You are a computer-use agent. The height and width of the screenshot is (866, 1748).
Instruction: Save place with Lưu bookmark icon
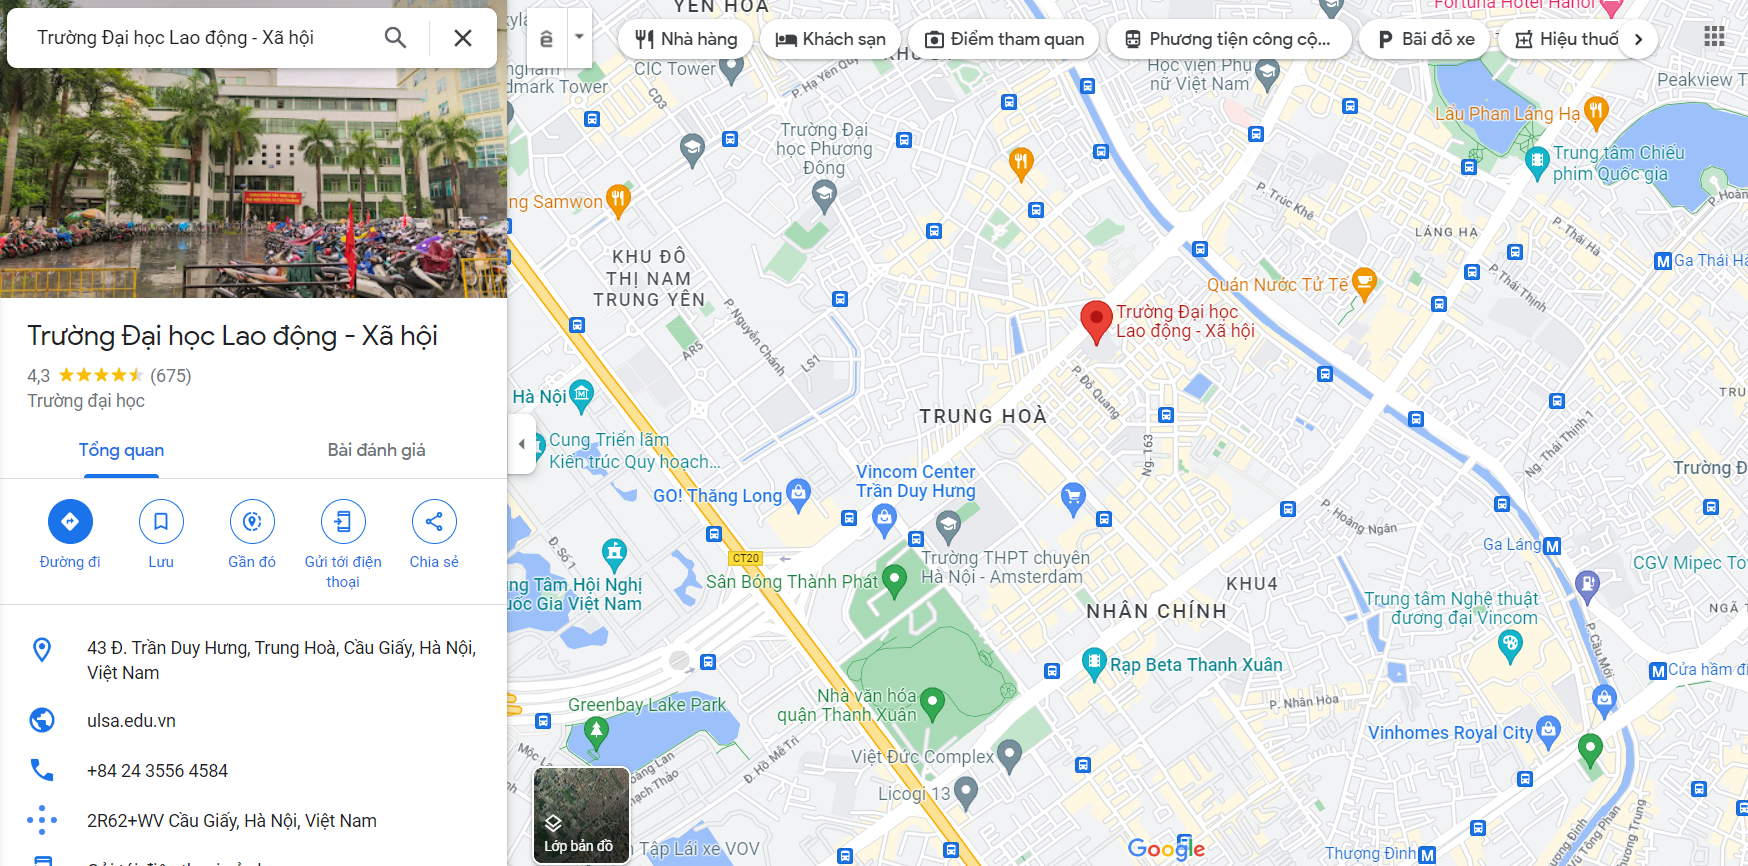pos(161,521)
